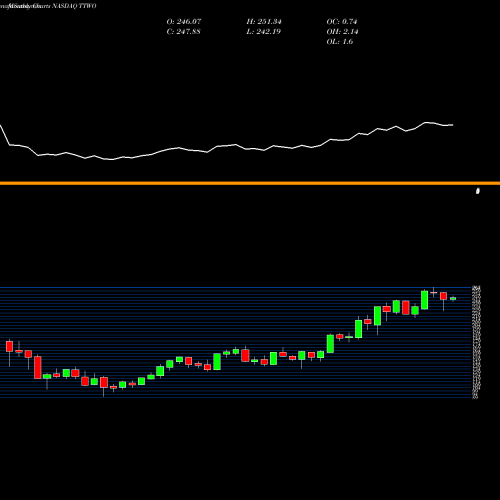The height and width of the screenshot is (500, 500).
Task: Click the 'OH: 2.14' value
Action: (342, 32)
